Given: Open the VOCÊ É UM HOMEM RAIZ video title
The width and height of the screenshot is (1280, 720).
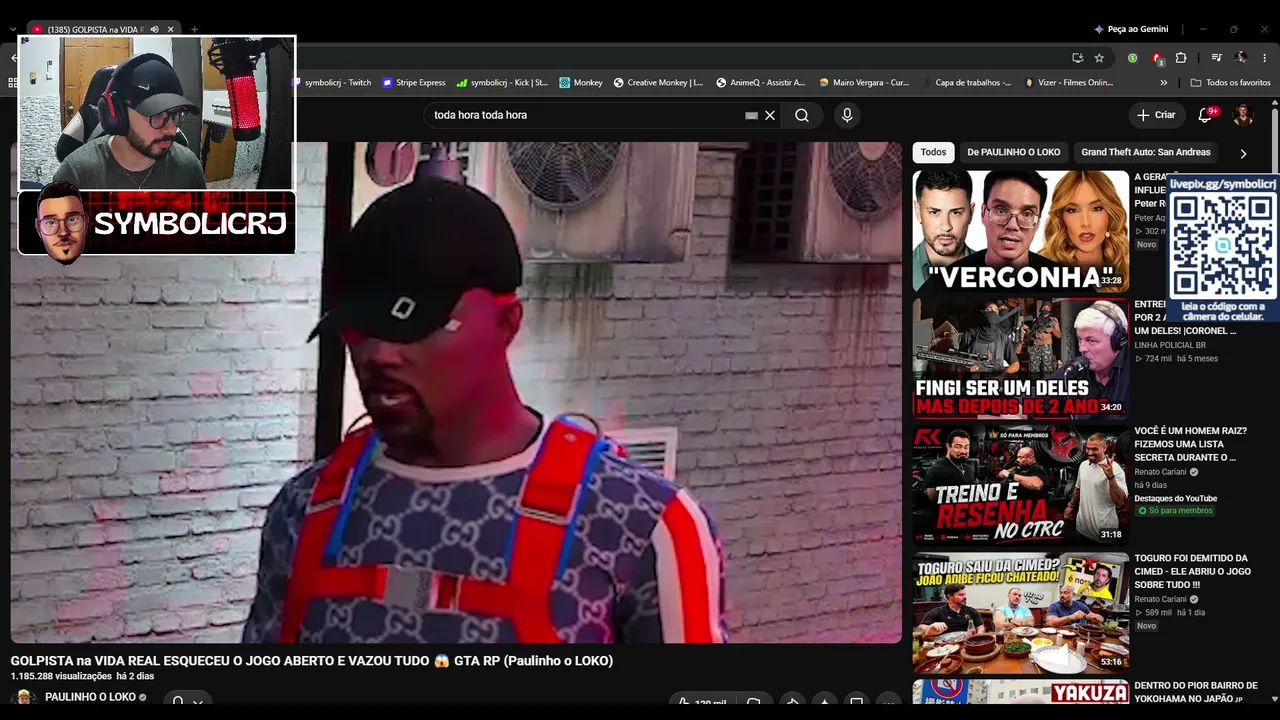Looking at the screenshot, I should coord(1190,444).
